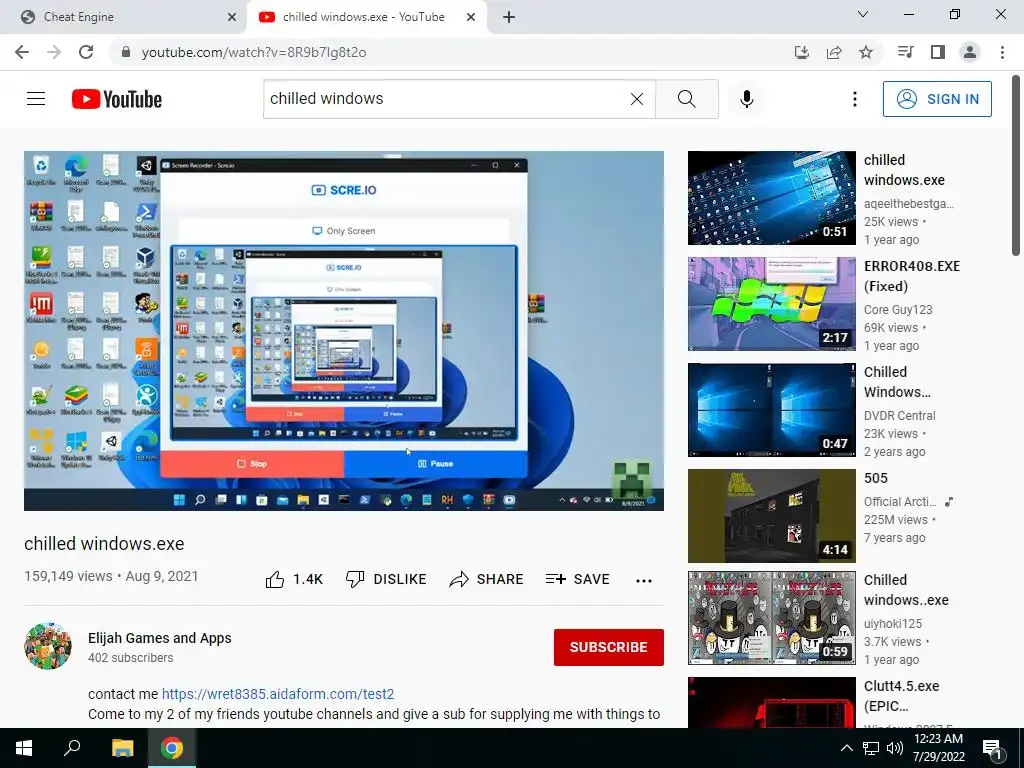Share this page icon in address bar
Image resolution: width=1024 pixels, height=768 pixels.
coord(834,52)
